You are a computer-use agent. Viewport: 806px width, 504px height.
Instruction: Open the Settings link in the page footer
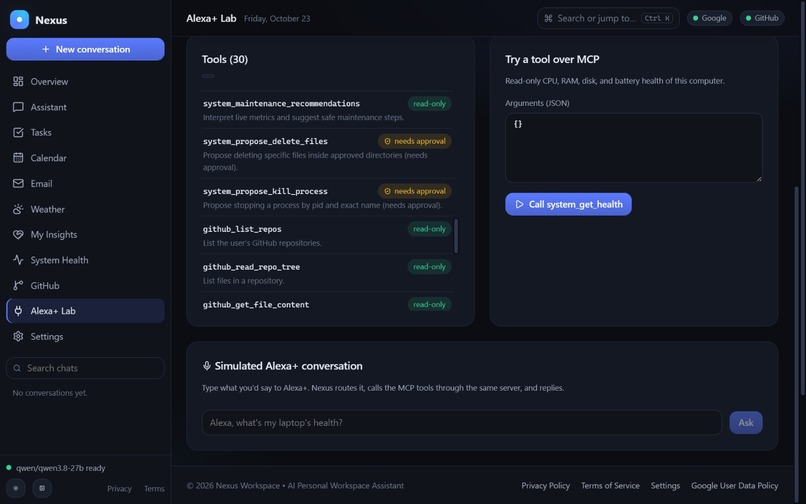pos(665,485)
